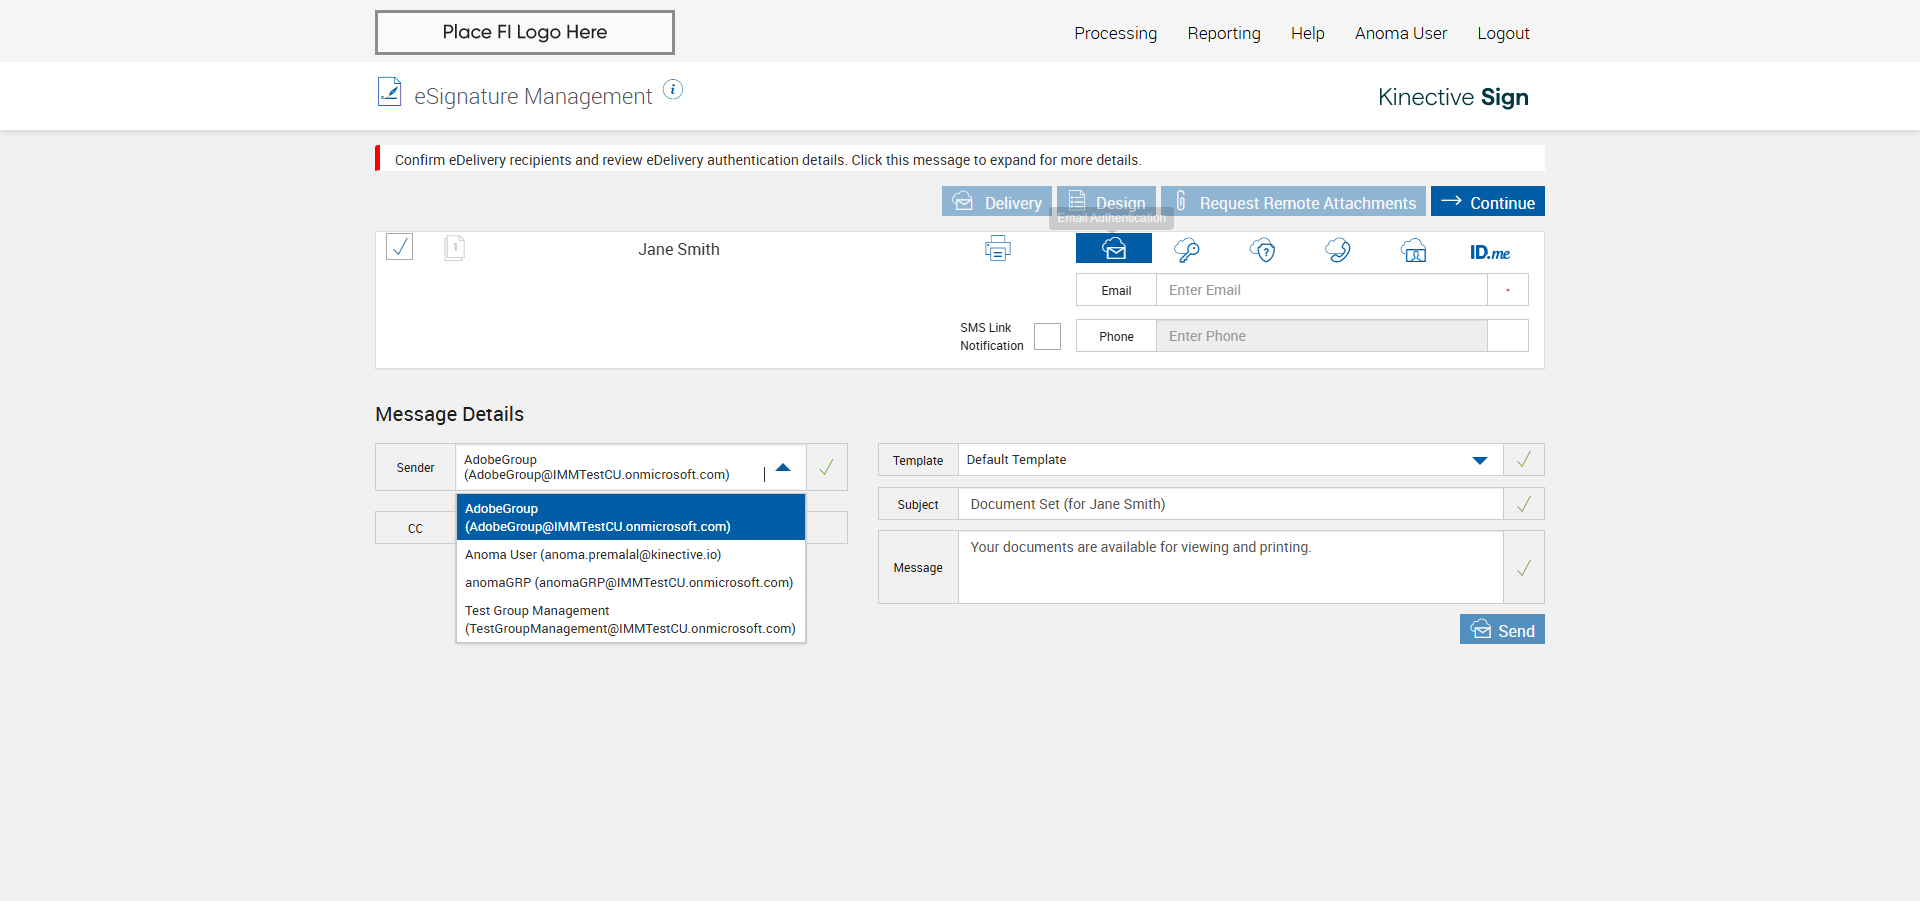Click the document icon beside Jane Smith
1920x901 pixels.
pyautogui.click(x=454, y=248)
